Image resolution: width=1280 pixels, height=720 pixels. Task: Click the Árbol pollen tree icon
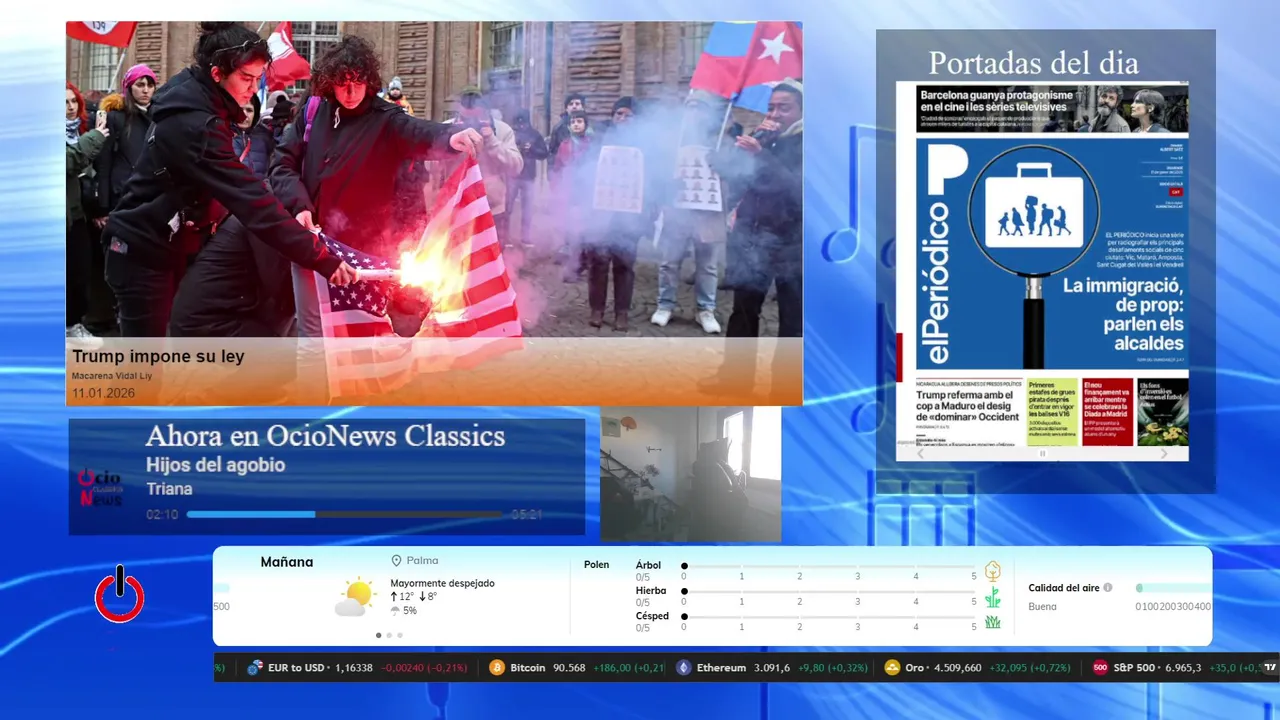(993, 571)
